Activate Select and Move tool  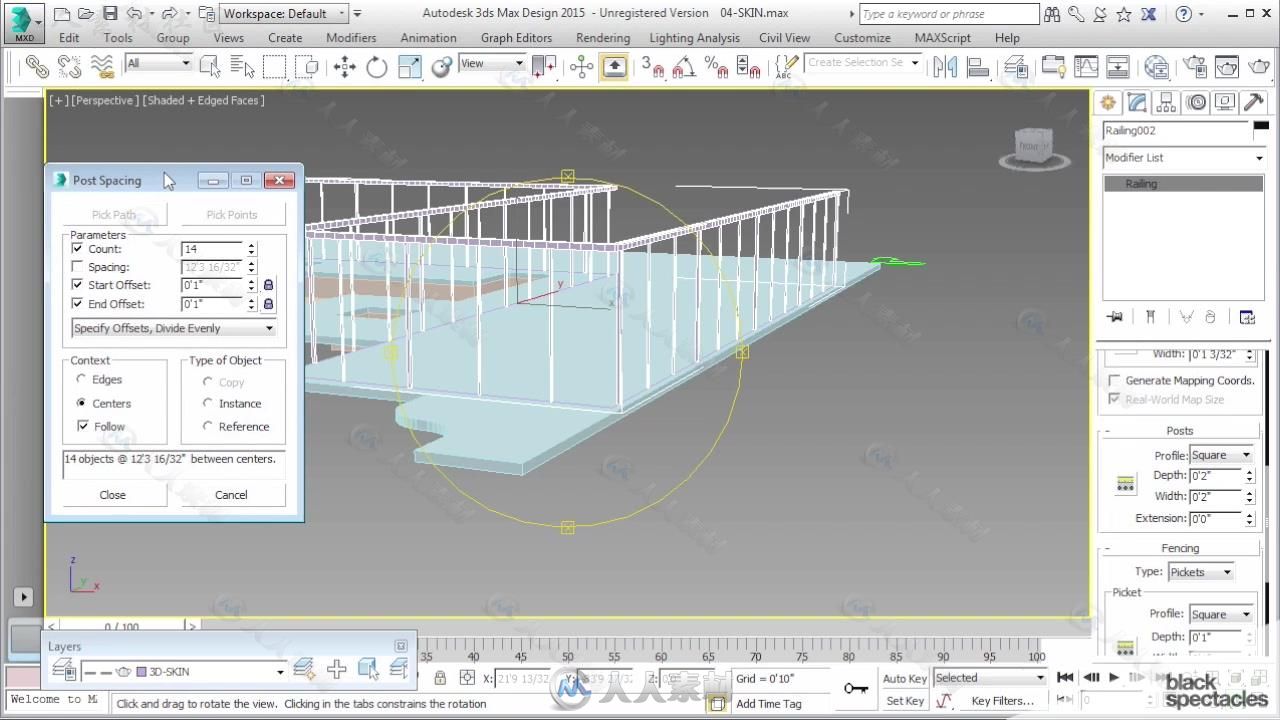click(345, 67)
